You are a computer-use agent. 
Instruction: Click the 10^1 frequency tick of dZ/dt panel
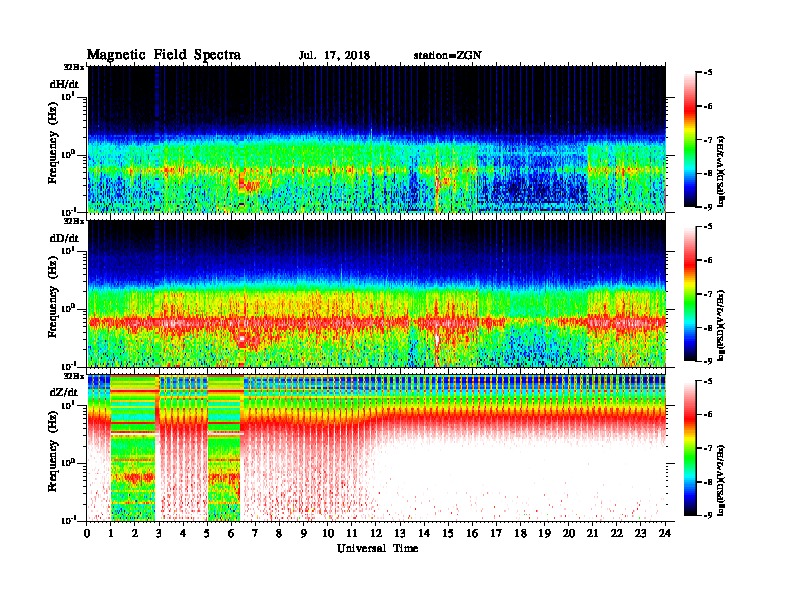[68, 405]
